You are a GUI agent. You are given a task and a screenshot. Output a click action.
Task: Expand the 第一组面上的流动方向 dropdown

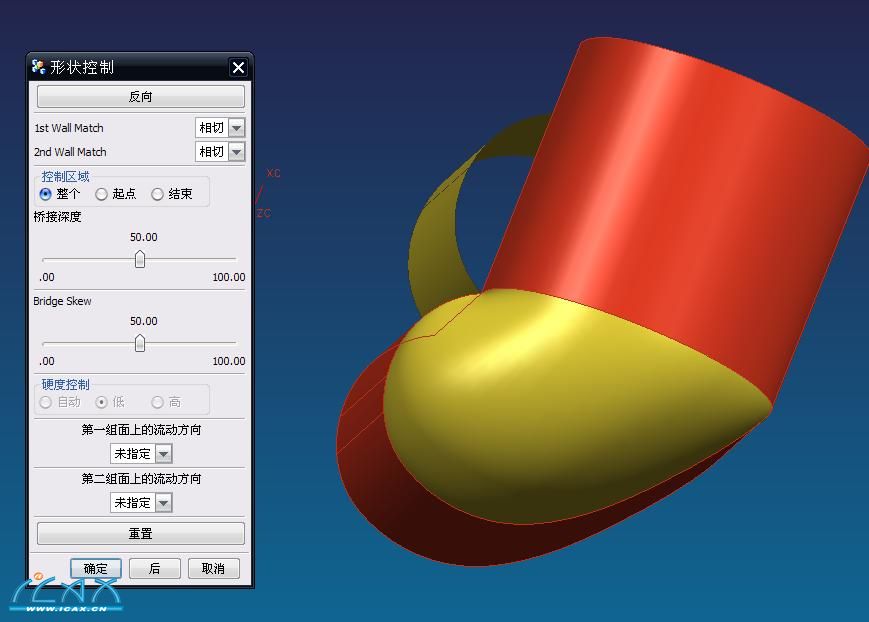coord(163,454)
